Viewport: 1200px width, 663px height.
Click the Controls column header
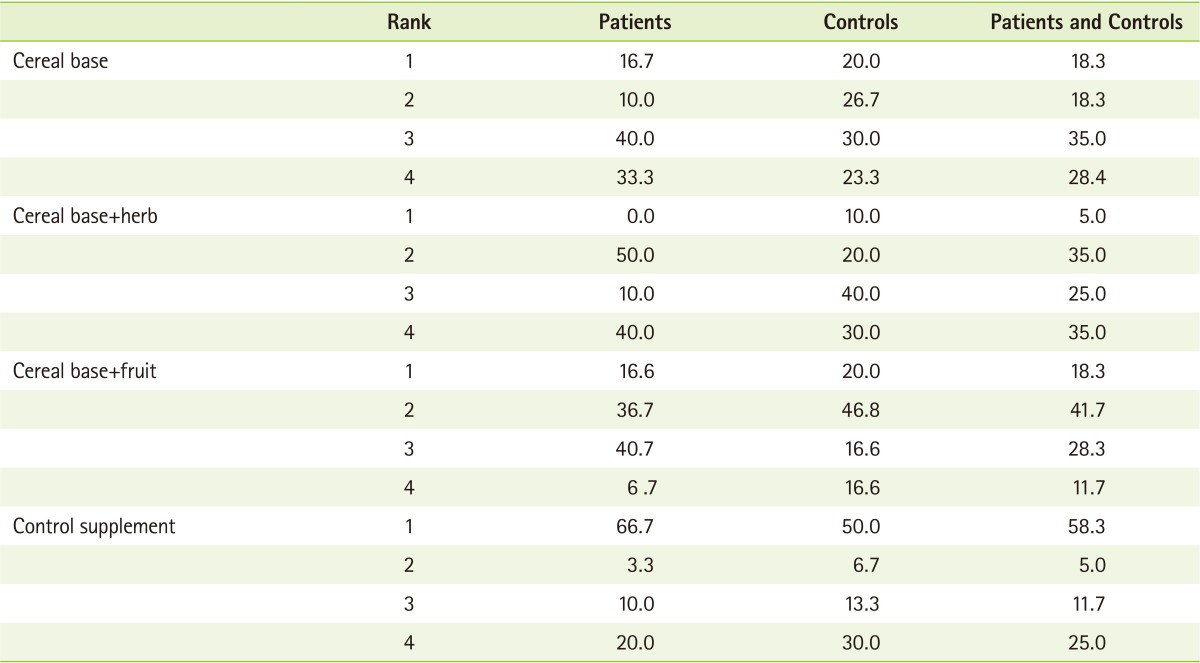tap(861, 22)
